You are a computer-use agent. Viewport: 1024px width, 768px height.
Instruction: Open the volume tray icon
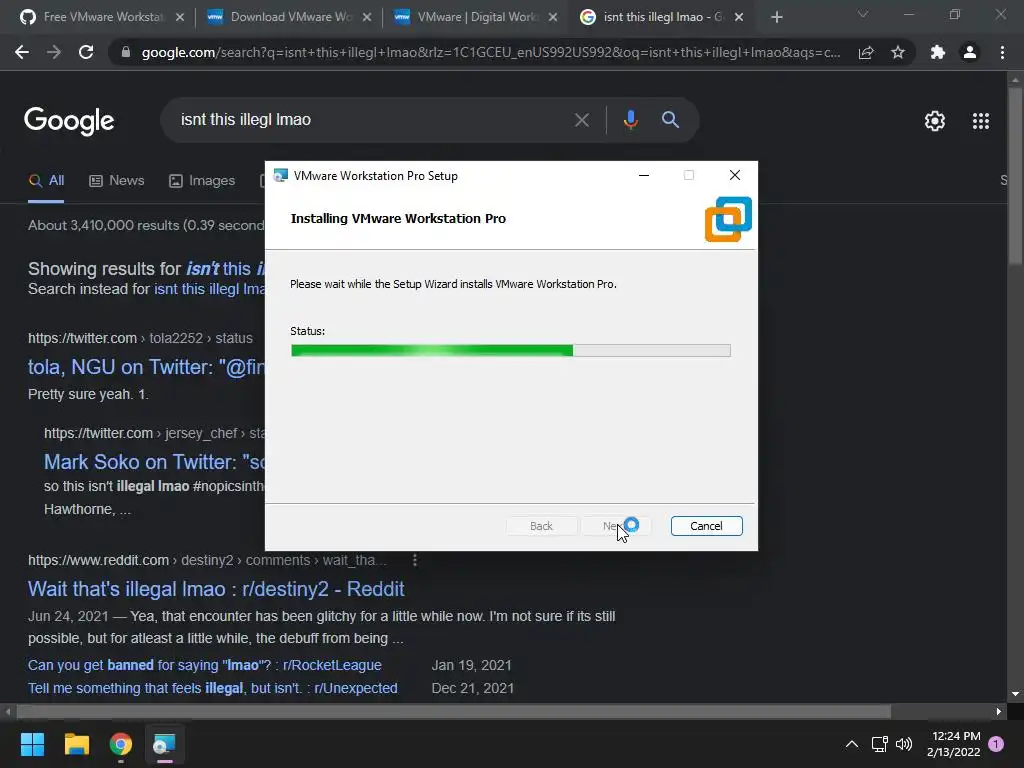tap(904, 744)
